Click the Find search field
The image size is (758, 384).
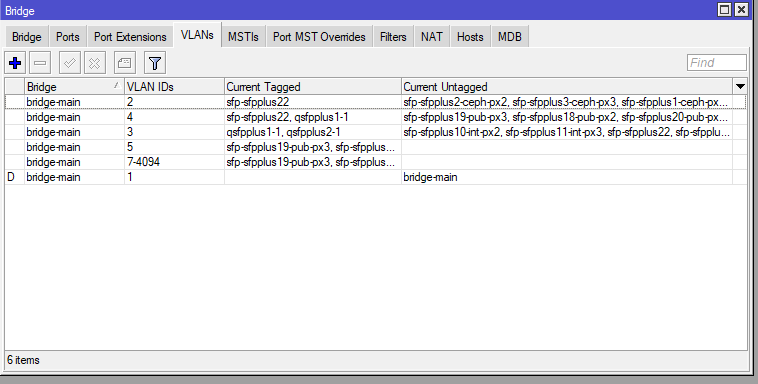[x=717, y=63]
